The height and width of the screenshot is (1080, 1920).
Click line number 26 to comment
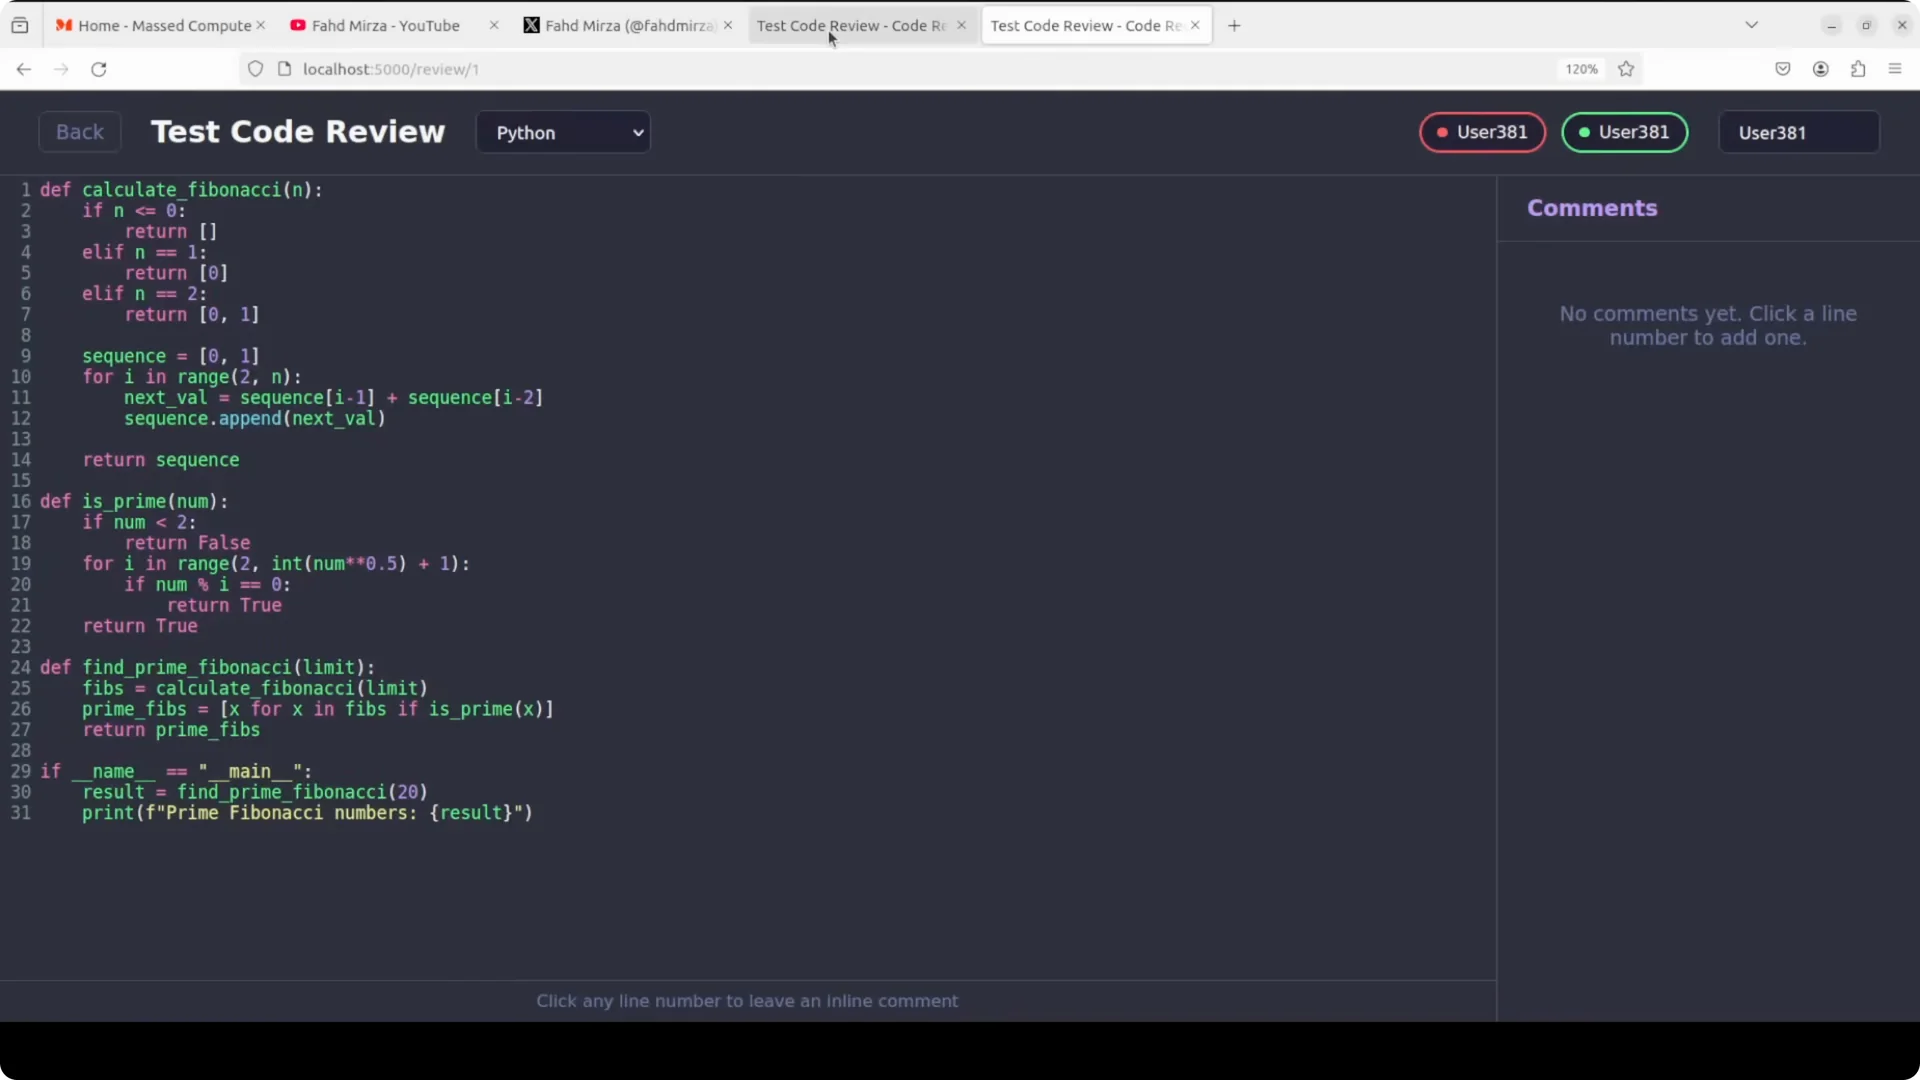click(21, 709)
